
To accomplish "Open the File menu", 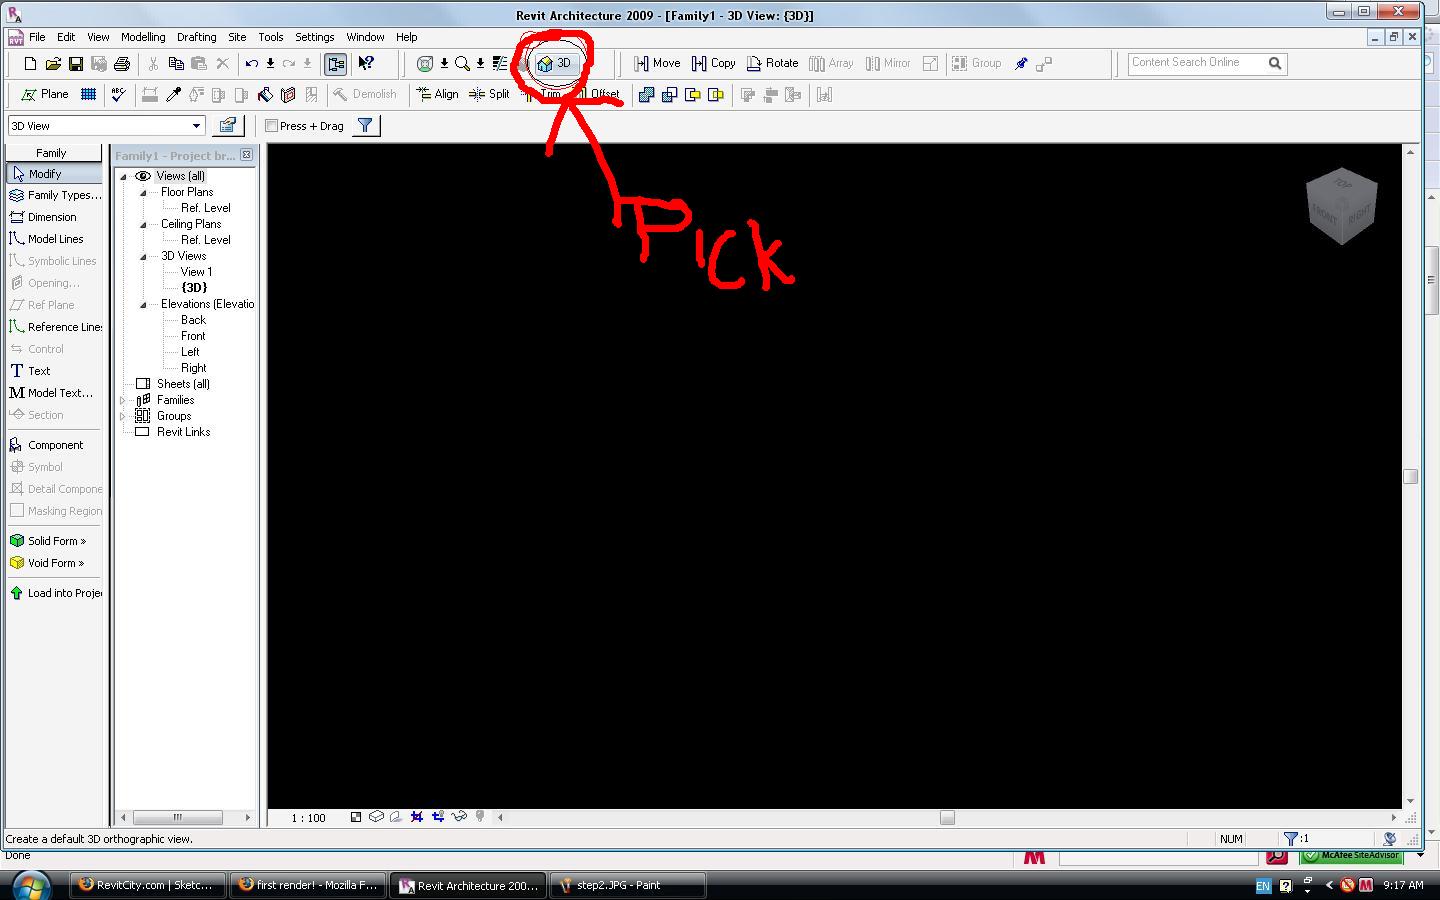I will pos(37,37).
